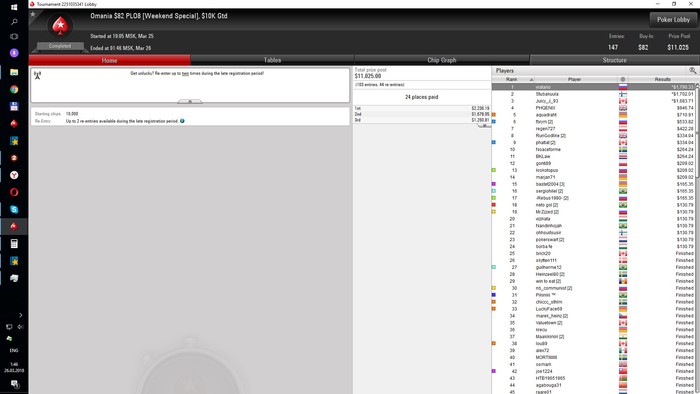Image resolution: width=700 pixels, height=394 pixels.
Task: Open the Structure tab
Action: [615, 60]
